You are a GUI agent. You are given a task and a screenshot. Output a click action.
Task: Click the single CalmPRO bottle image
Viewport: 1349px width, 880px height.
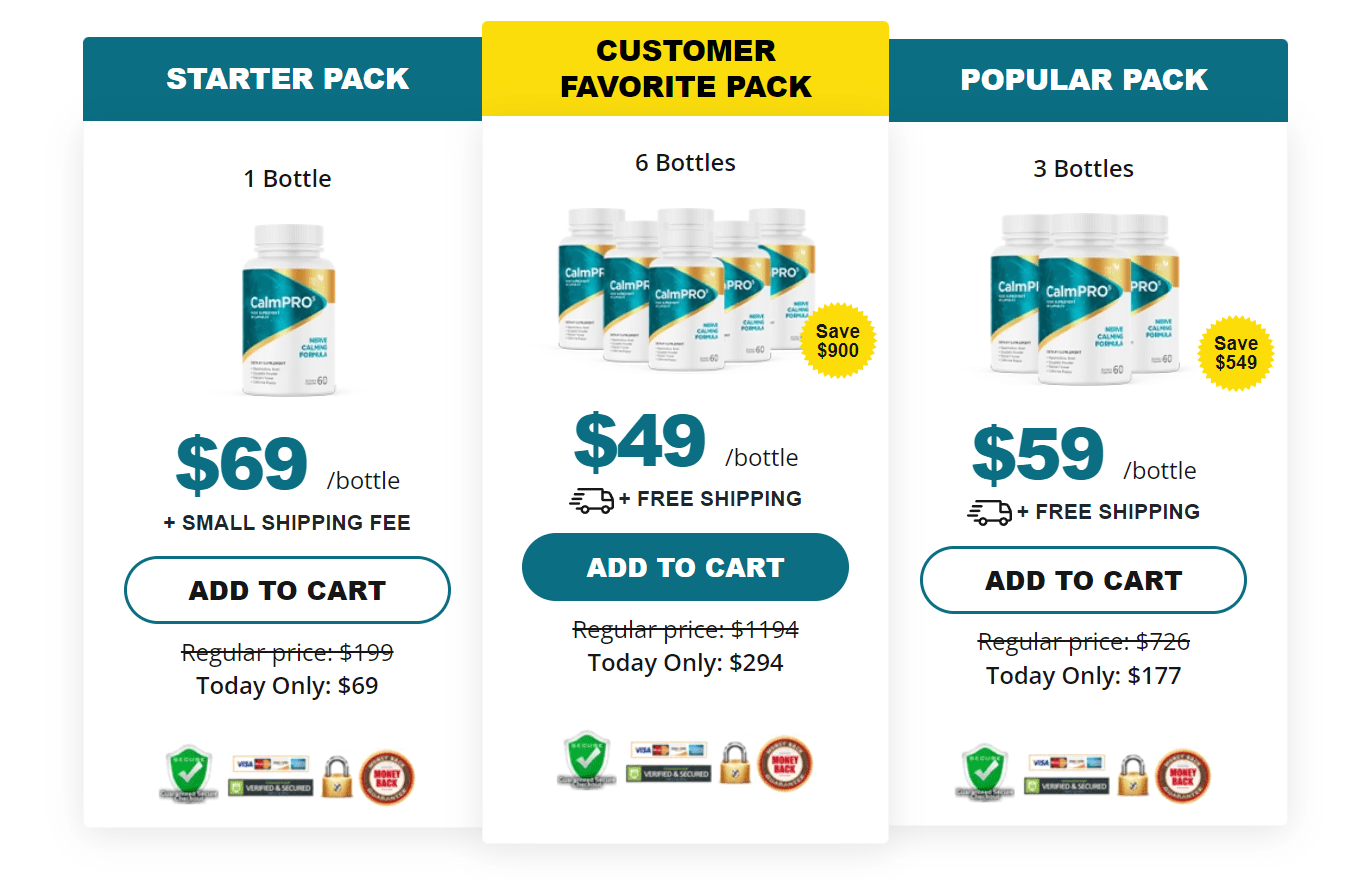pos(288,310)
